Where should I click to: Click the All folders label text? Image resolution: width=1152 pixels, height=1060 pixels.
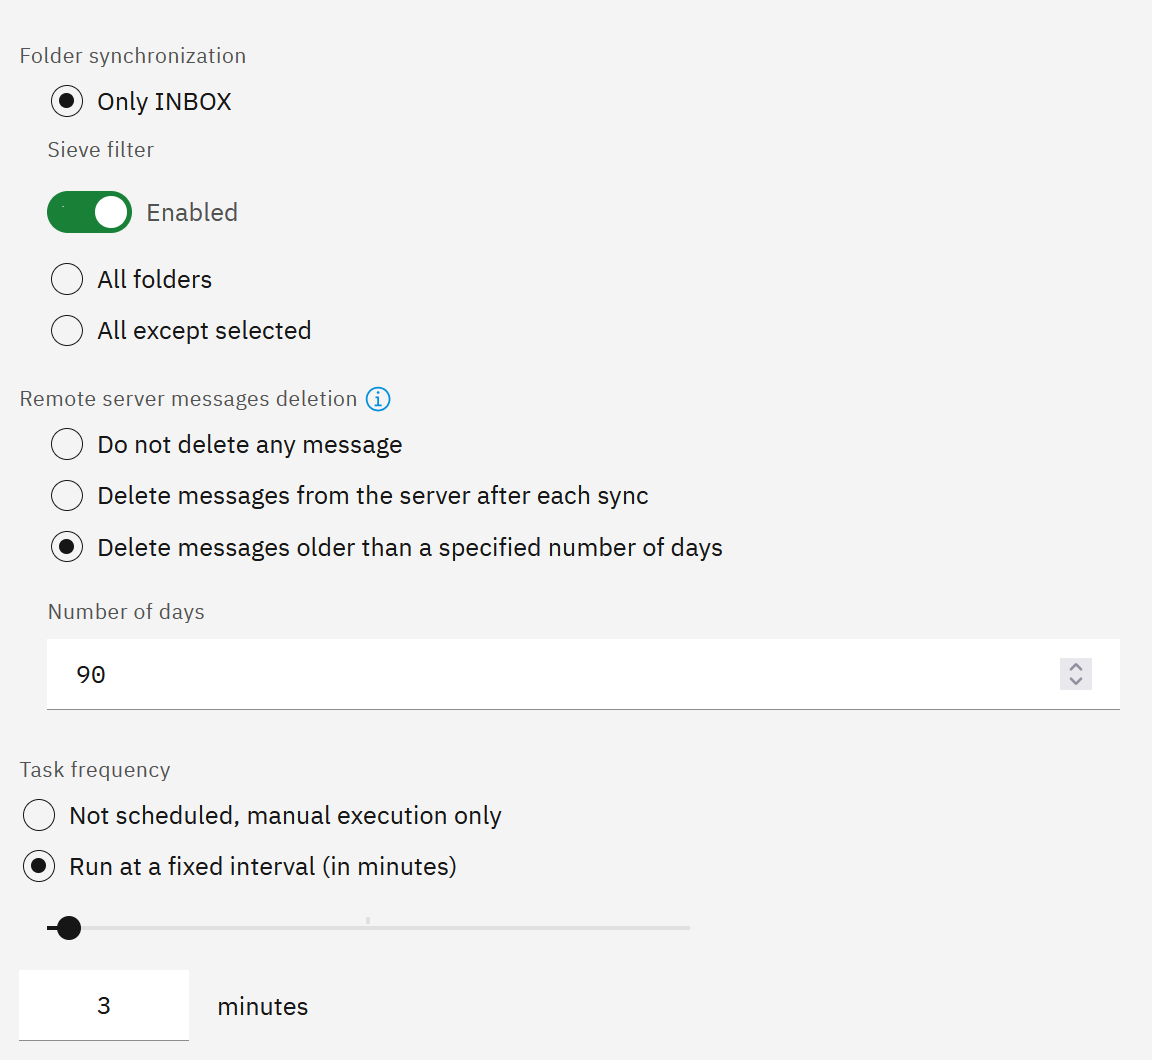155,279
